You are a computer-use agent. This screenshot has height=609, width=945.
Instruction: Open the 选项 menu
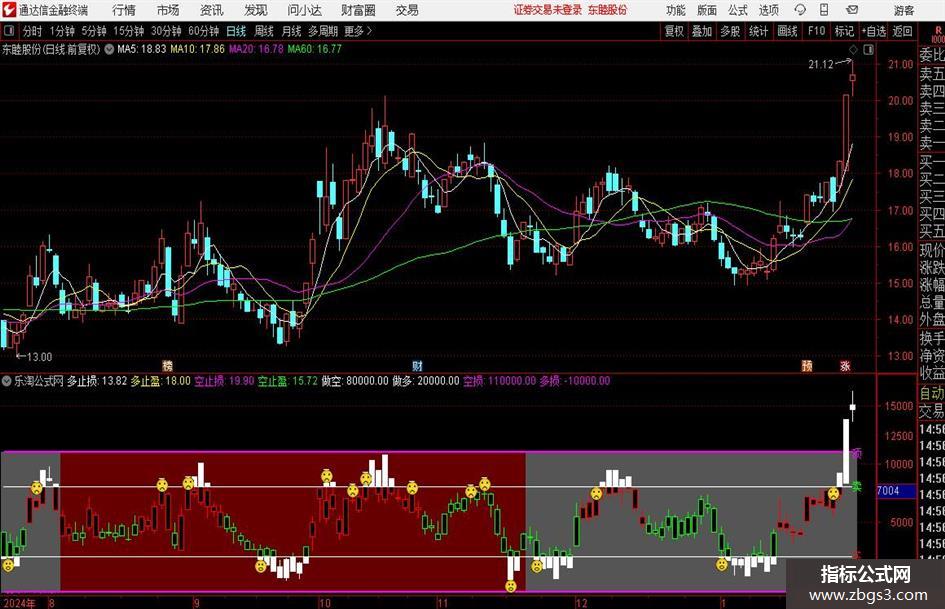click(768, 10)
